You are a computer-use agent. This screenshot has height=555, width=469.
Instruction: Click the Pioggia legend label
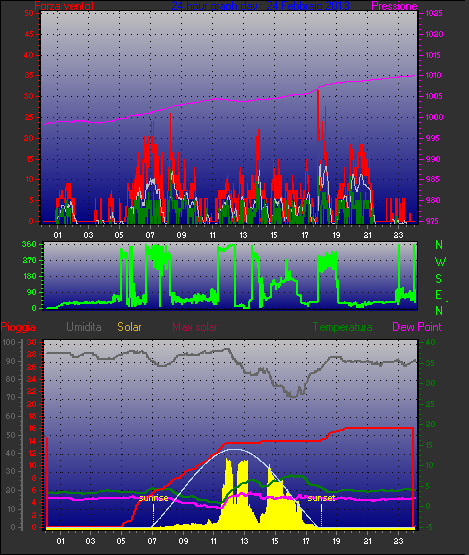click(x=18, y=327)
